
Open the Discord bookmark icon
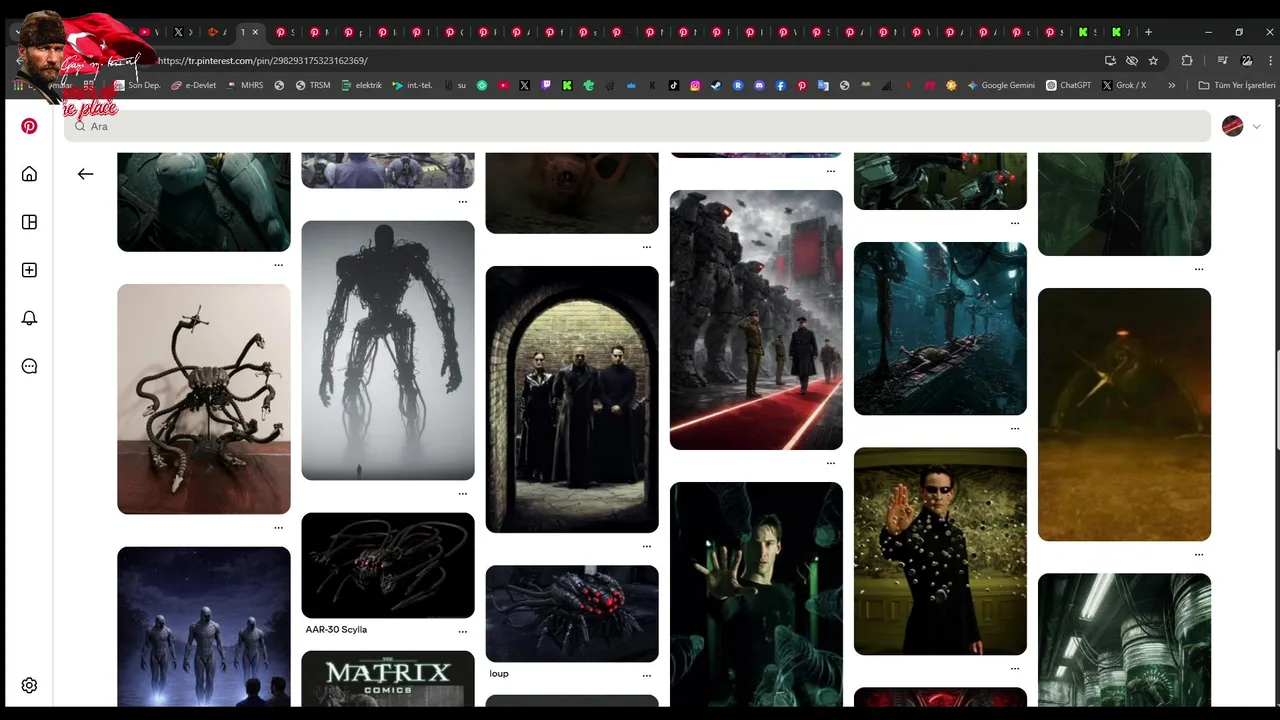click(x=759, y=86)
